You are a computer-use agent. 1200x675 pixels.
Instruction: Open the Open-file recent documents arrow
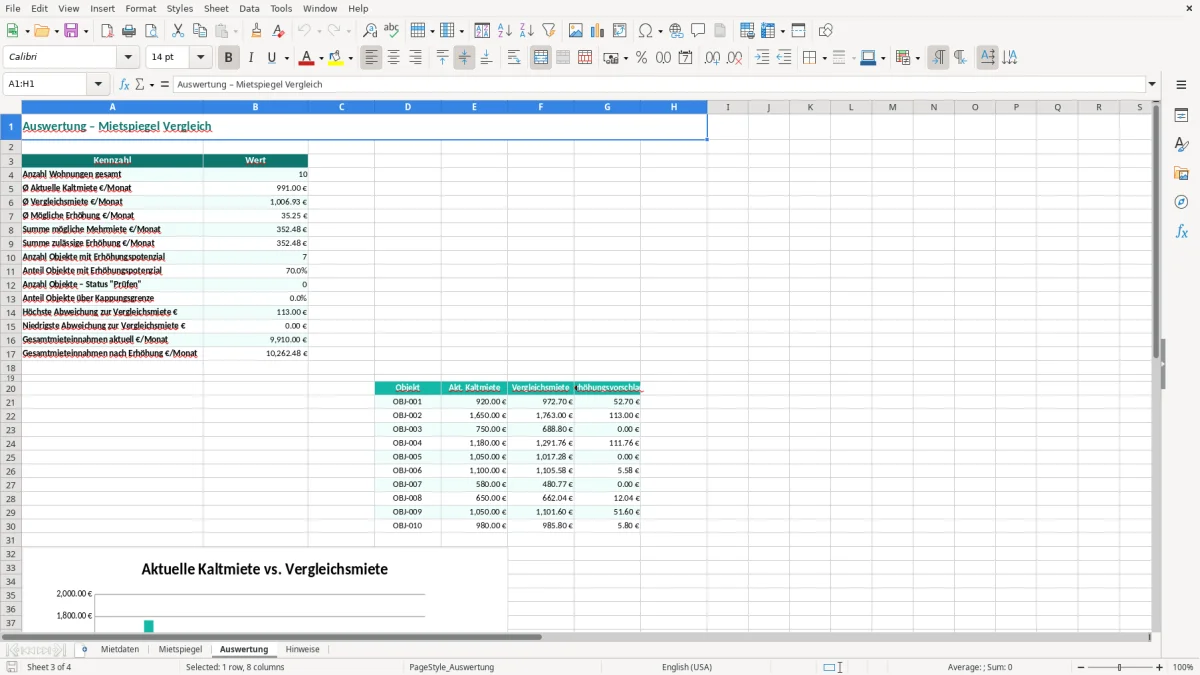(x=57, y=31)
